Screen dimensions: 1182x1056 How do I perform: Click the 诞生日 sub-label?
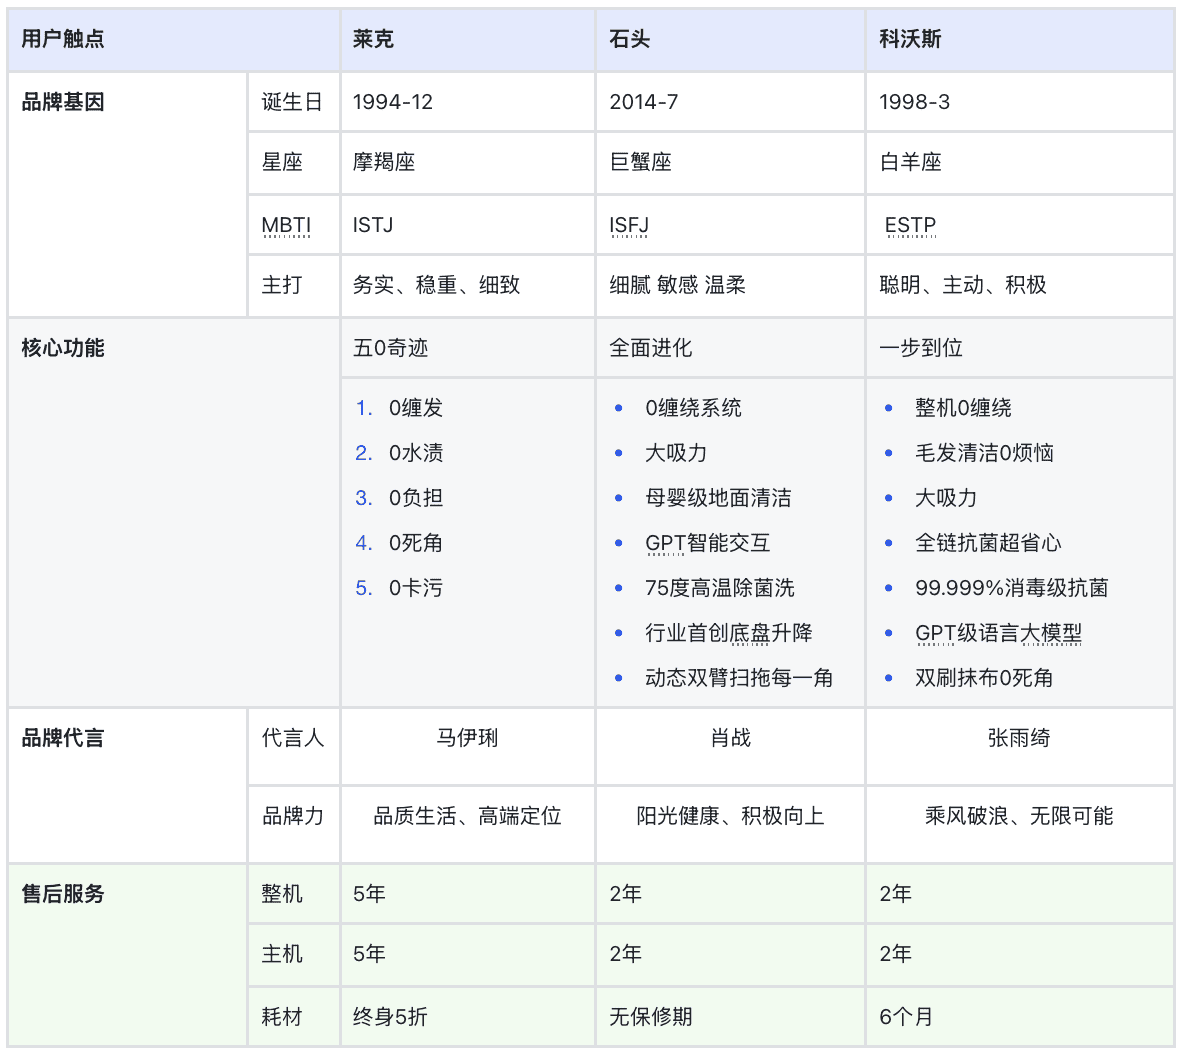point(294,102)
